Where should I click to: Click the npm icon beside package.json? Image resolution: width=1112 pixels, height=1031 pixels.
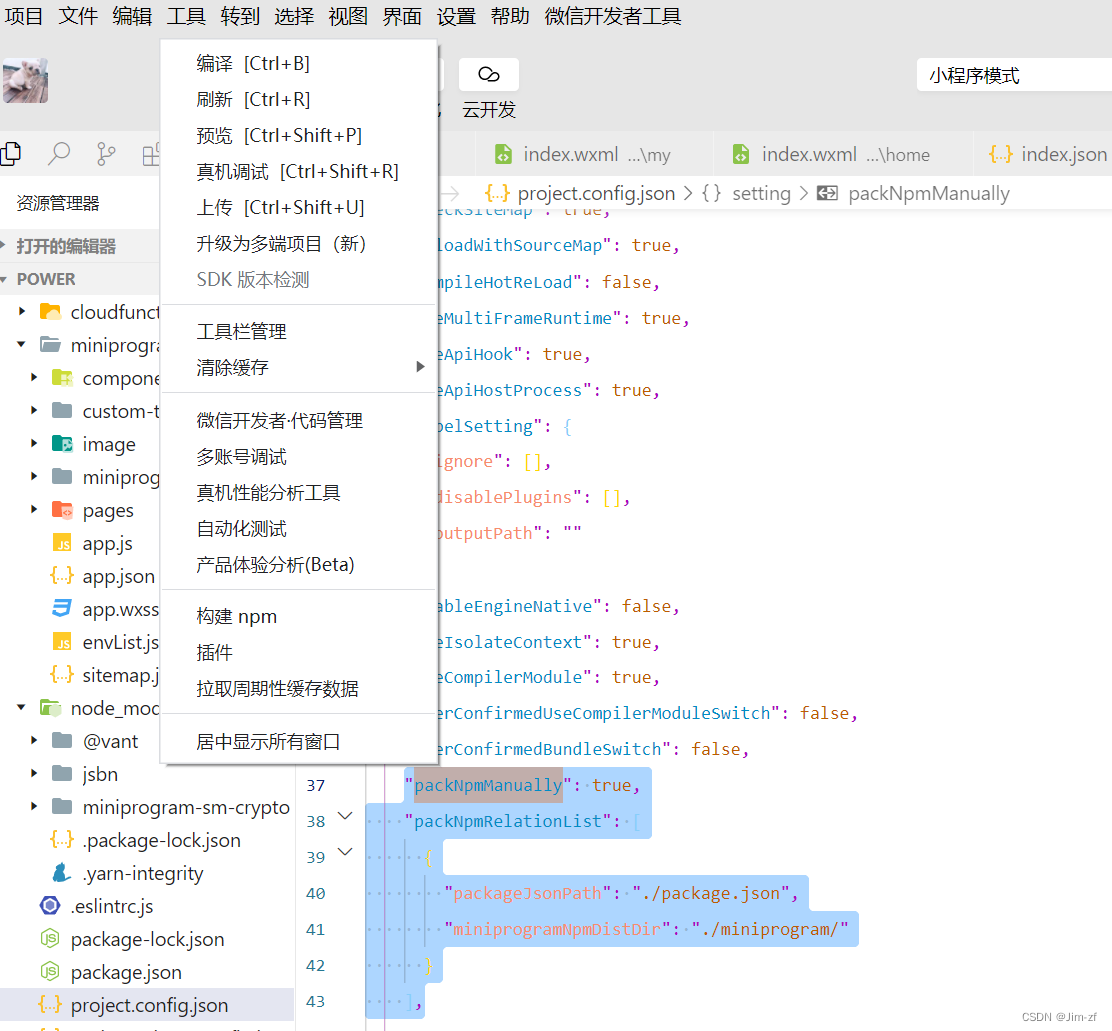tap(49, 972)
